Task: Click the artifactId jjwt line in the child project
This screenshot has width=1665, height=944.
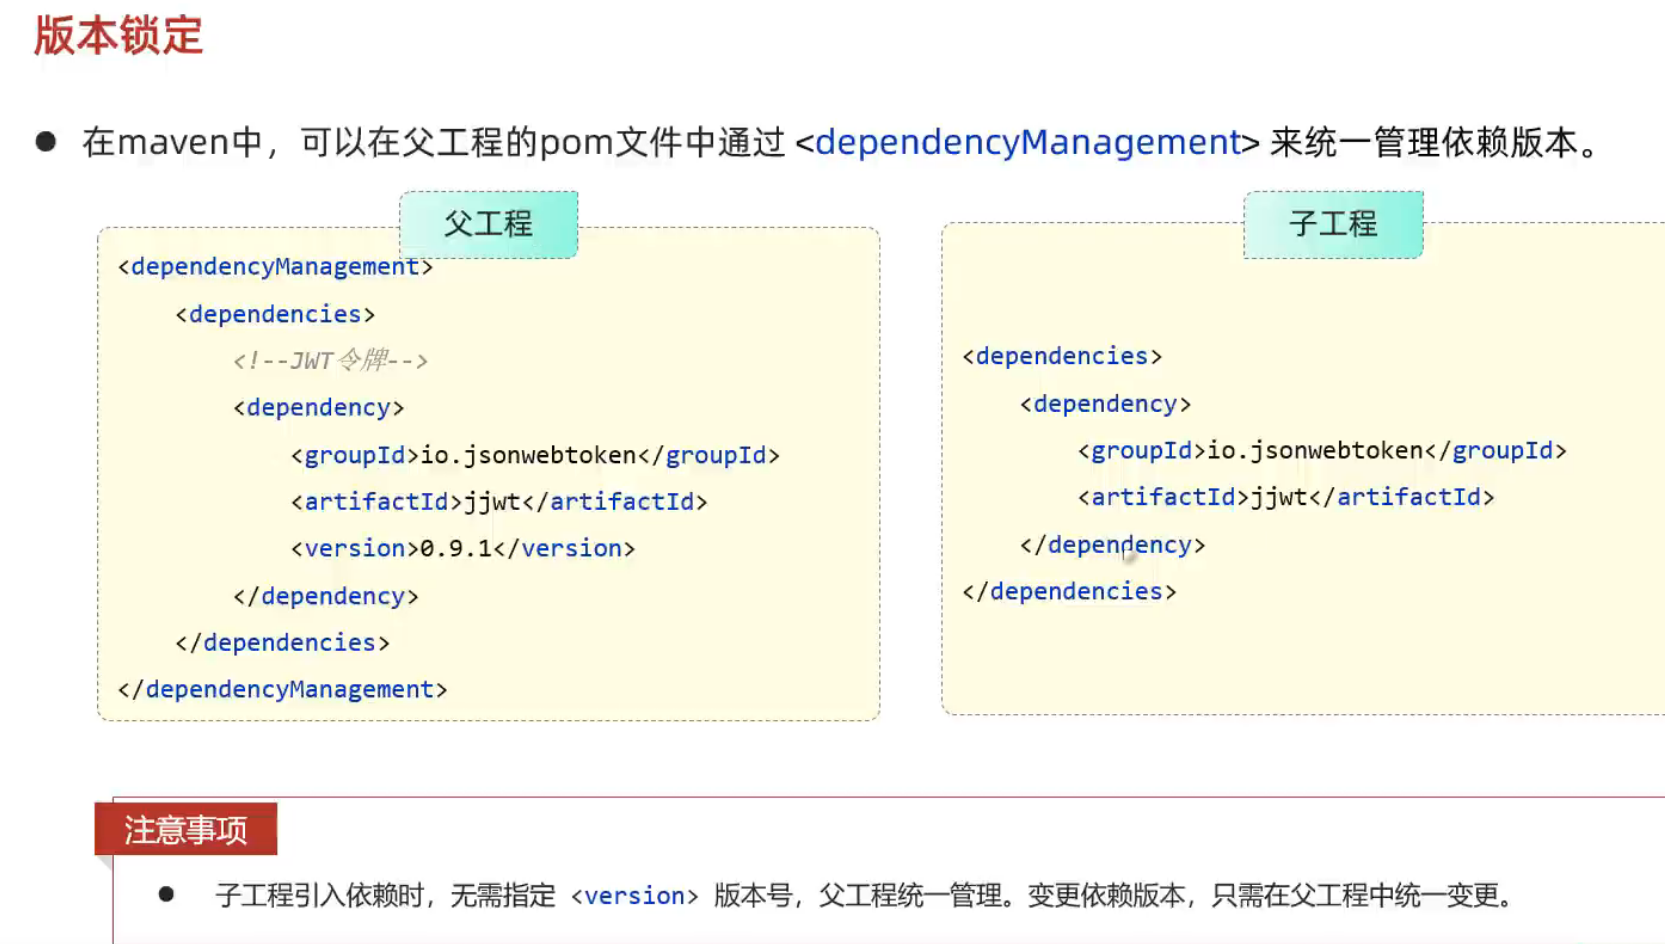Action: pos(1286,498)
